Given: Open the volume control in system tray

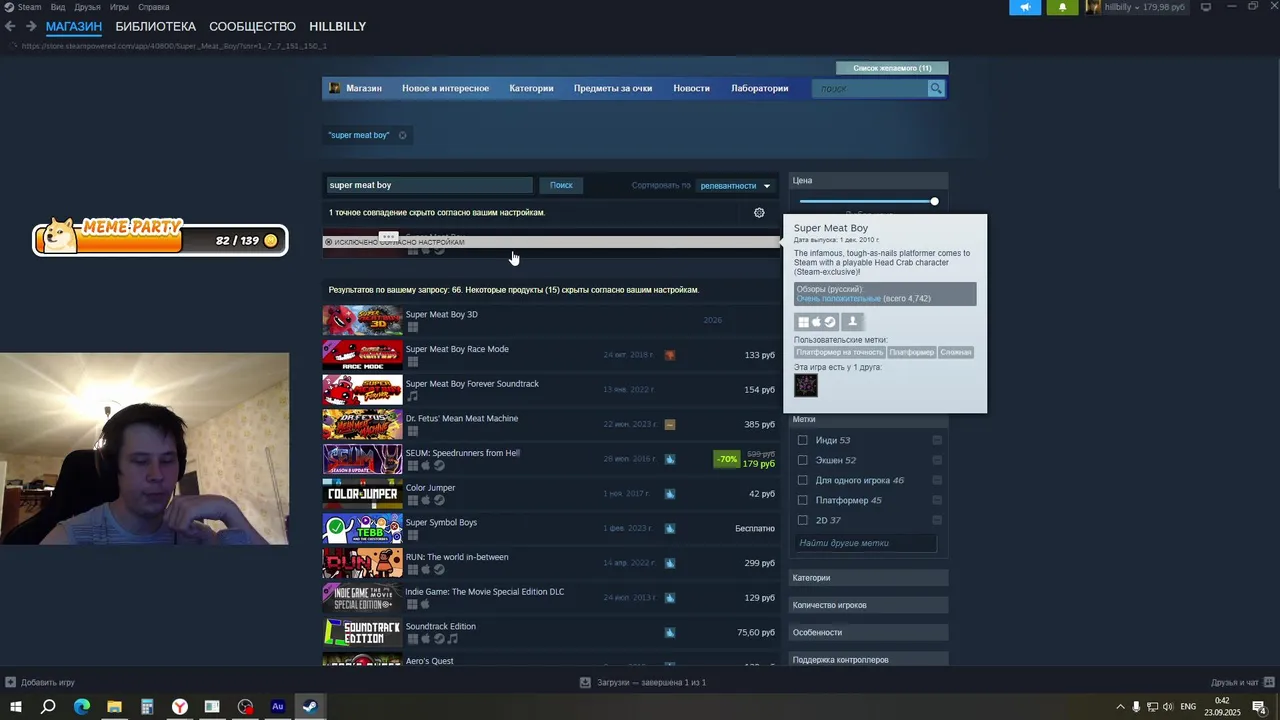Looking at the screenshot, I should point(1168,707).
